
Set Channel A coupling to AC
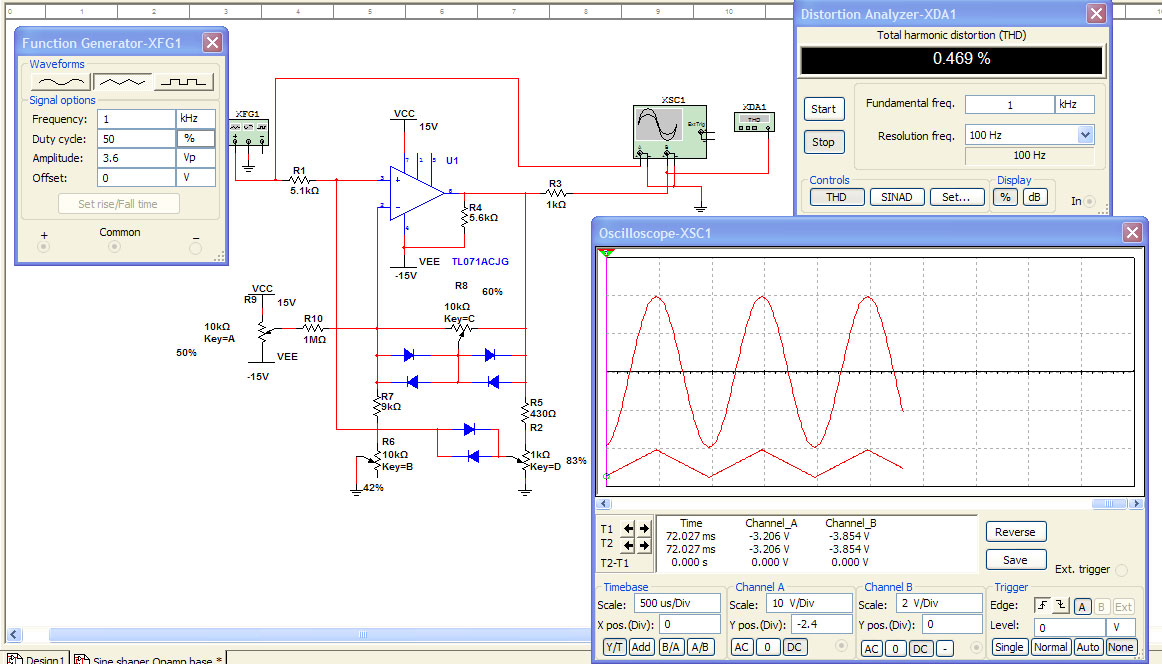pyautogui.click(x=742, y=647)
